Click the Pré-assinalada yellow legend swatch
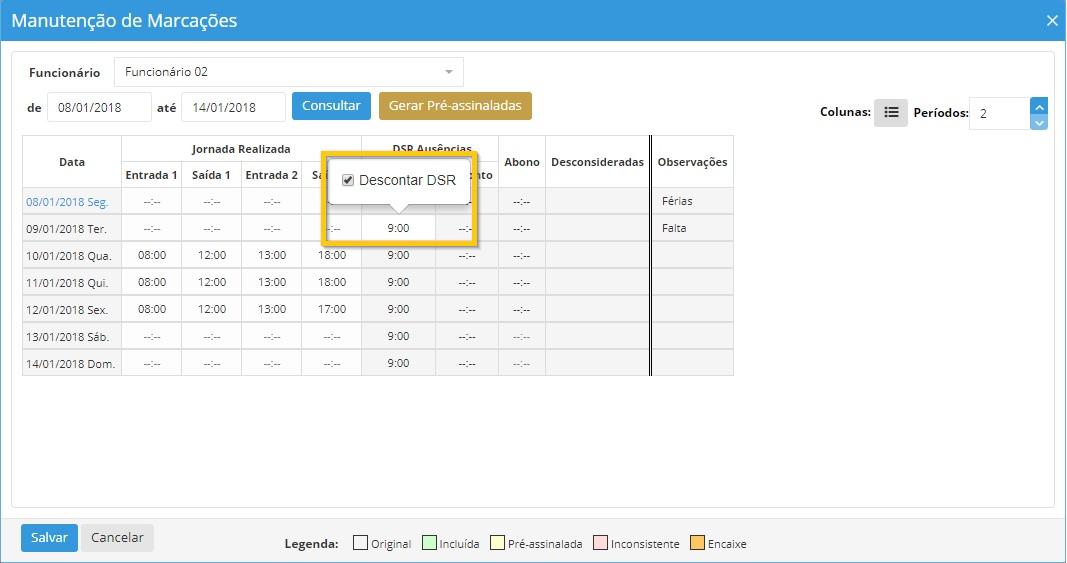This screenshot has width=1067, height=563. click(x=497, y=544)
